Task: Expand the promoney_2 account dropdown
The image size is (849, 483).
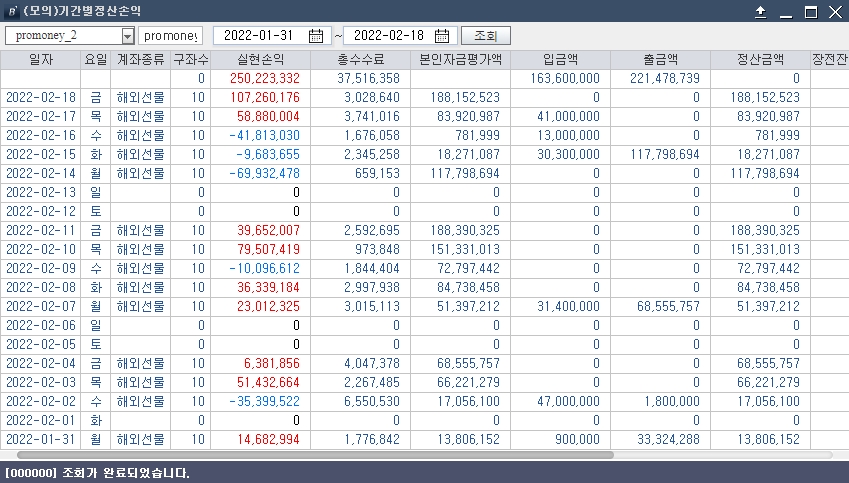Action: [127, 36]
